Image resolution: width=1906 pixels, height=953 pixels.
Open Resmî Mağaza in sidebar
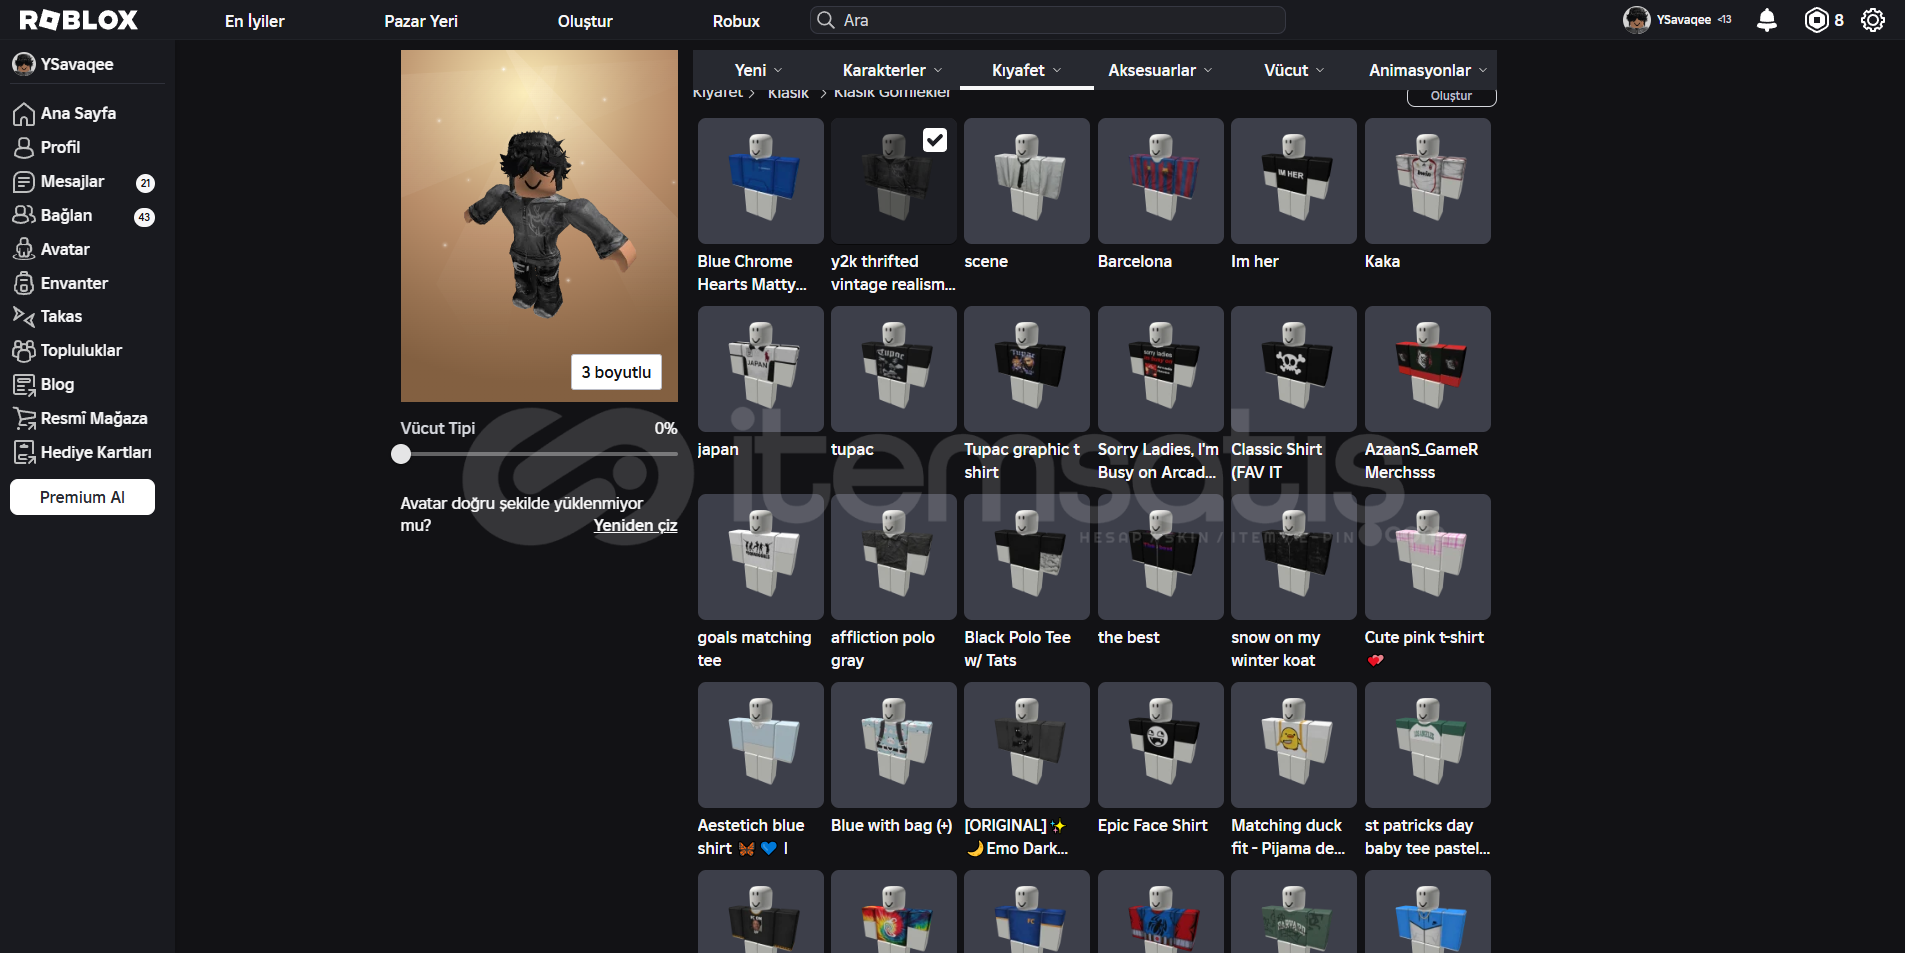point(80,418)
